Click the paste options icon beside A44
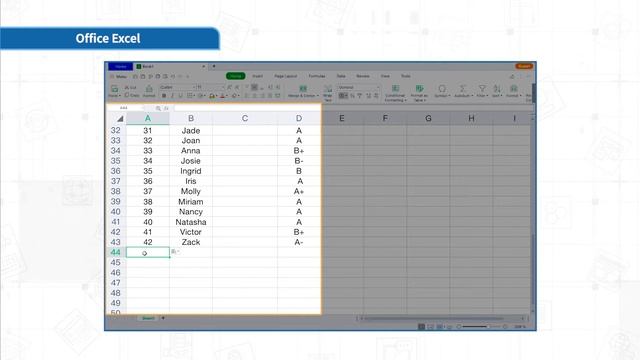This screenshot has height=360, width=640. (175, 252)
